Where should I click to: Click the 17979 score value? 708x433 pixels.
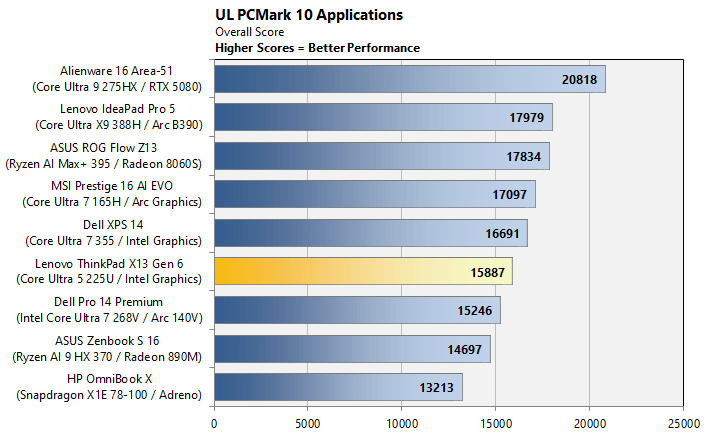coord(526,118)
